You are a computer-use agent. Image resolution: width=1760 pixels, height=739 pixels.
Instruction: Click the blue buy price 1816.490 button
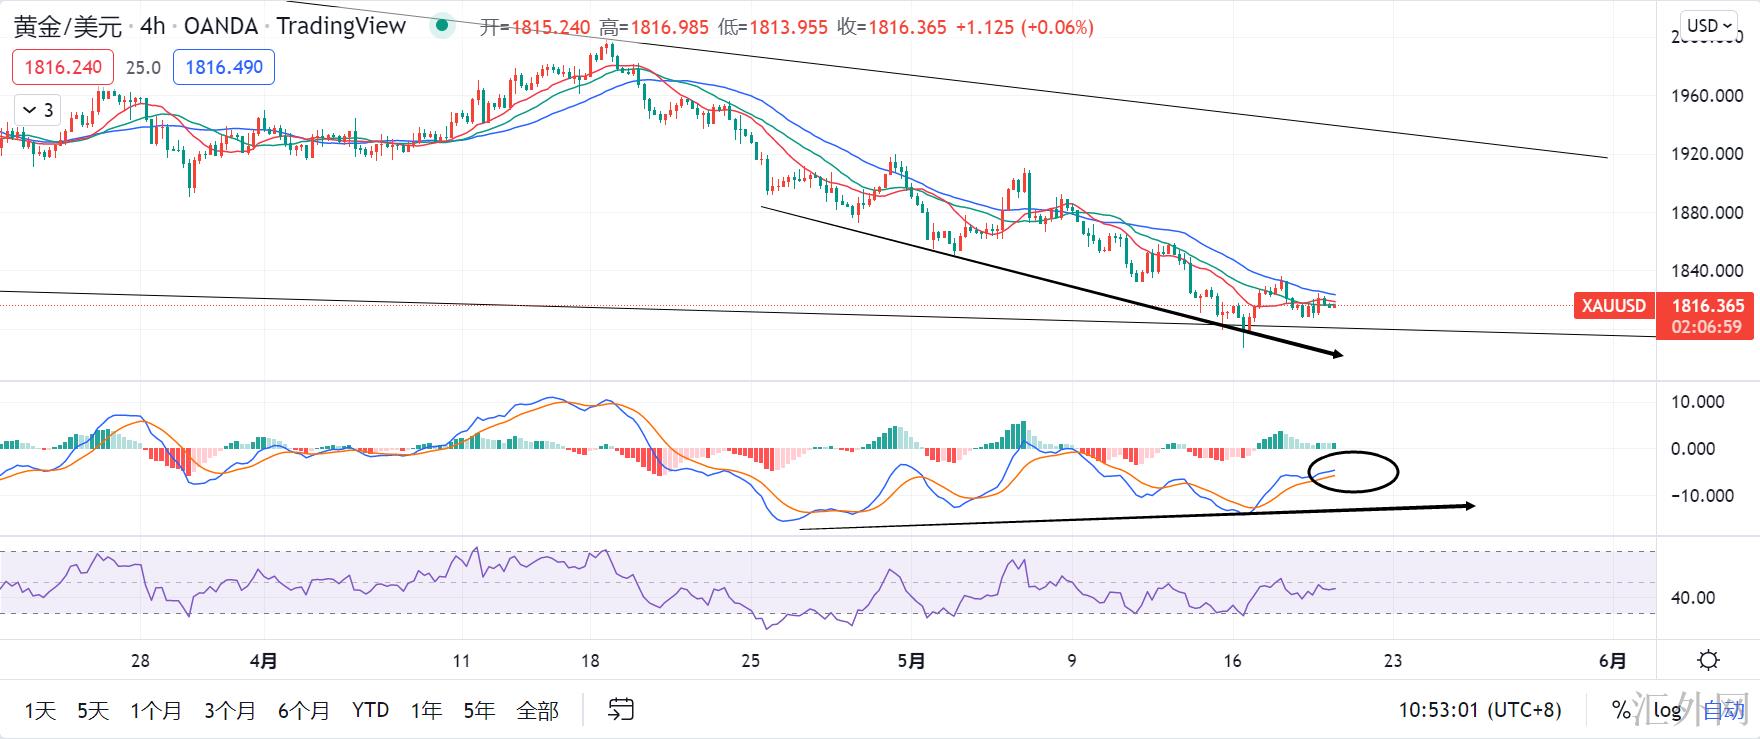click(x=224, y=67)
